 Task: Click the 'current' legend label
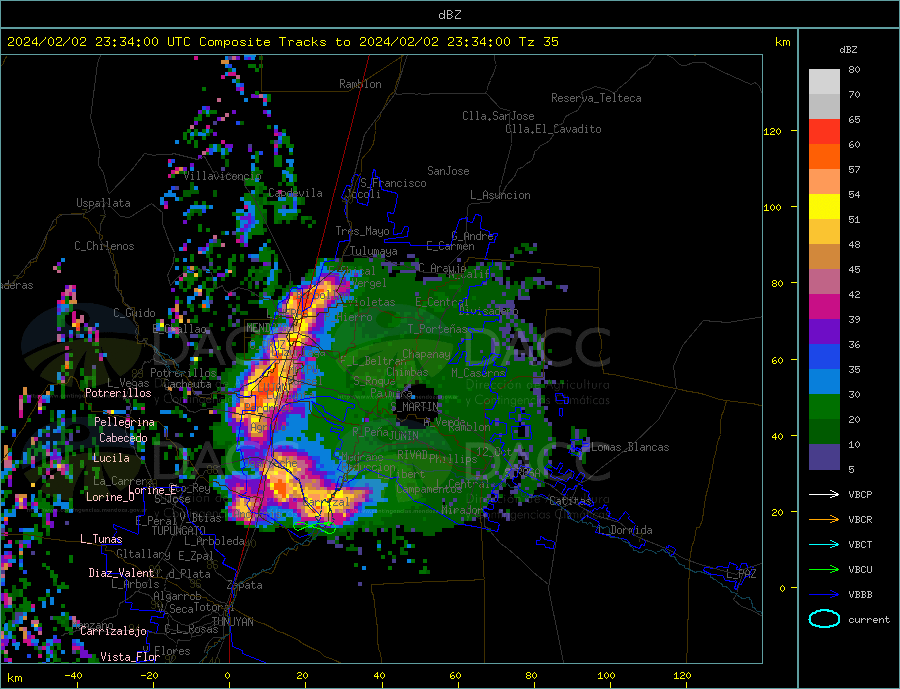tap(868, 620)
